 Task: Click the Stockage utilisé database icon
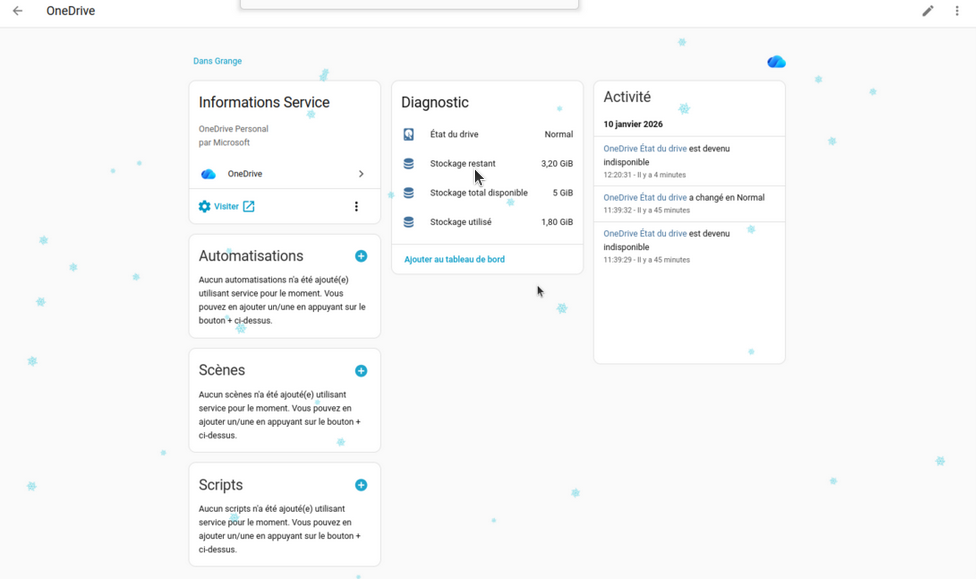click(x=408, y=222)
